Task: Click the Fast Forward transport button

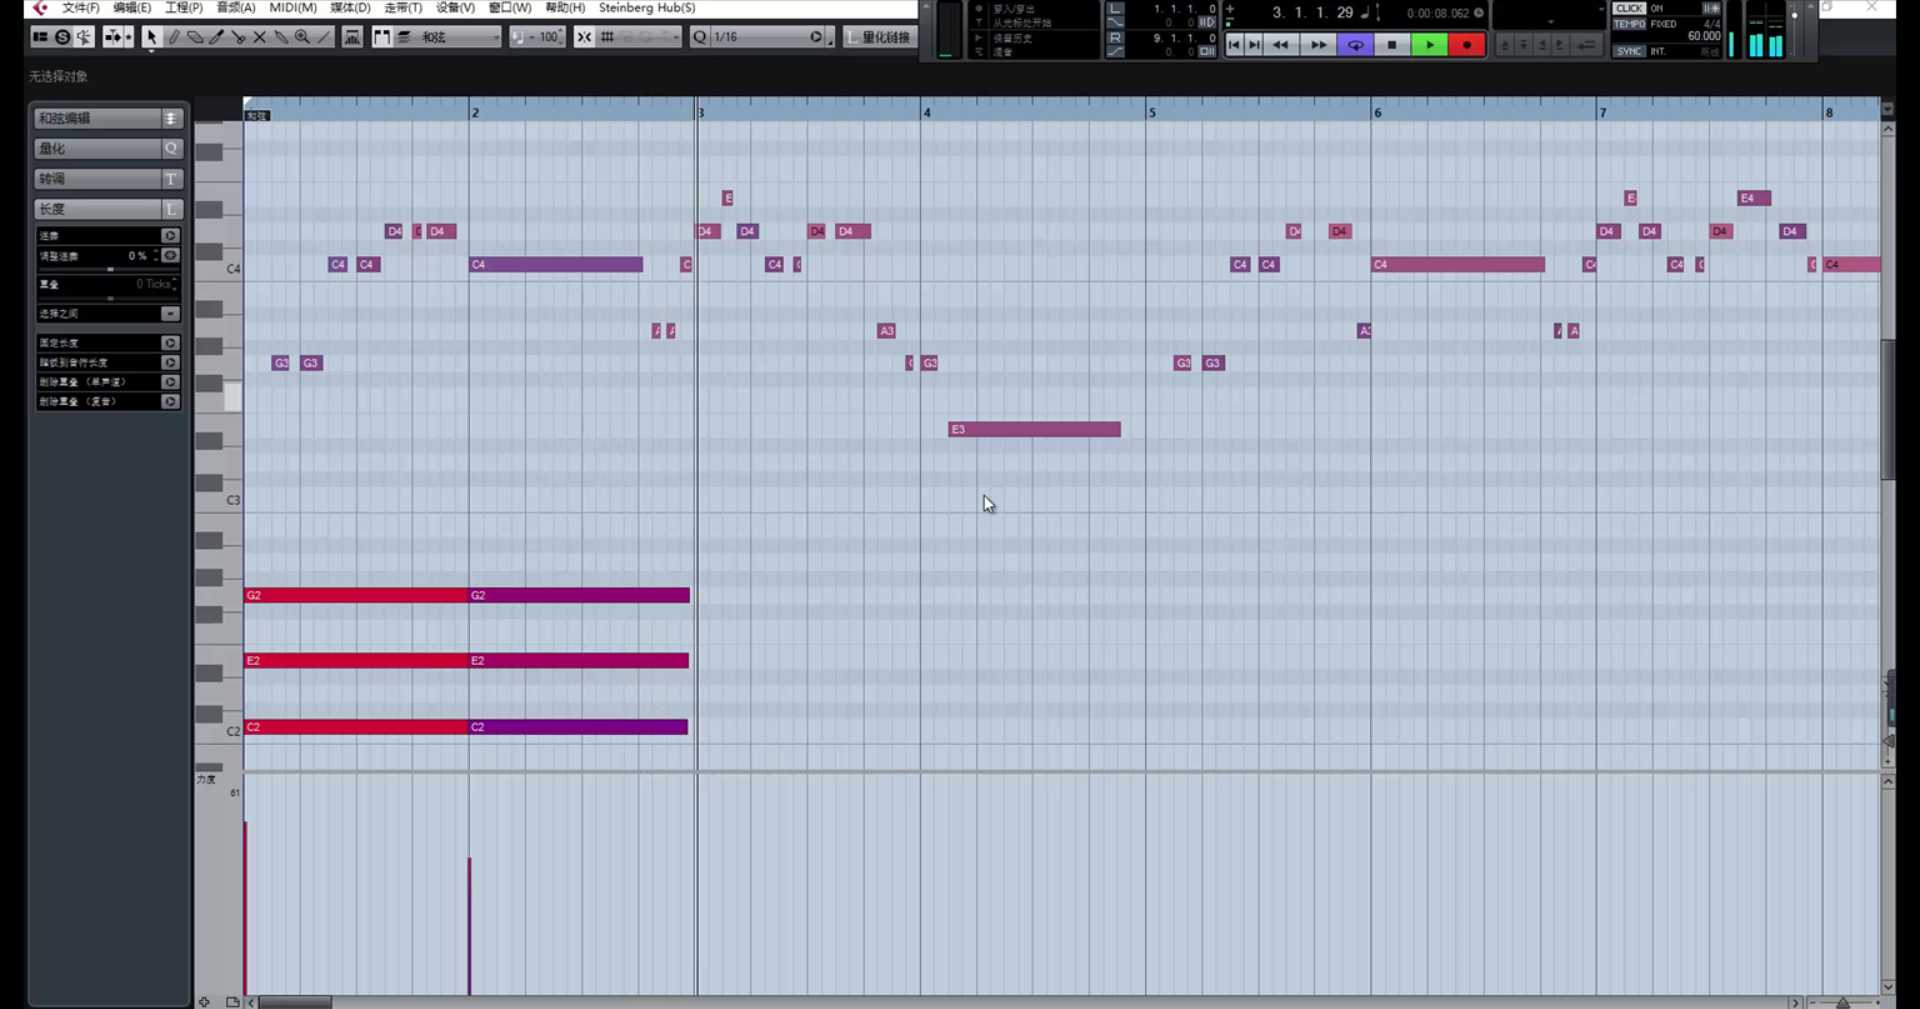Action: [1318, 45]
